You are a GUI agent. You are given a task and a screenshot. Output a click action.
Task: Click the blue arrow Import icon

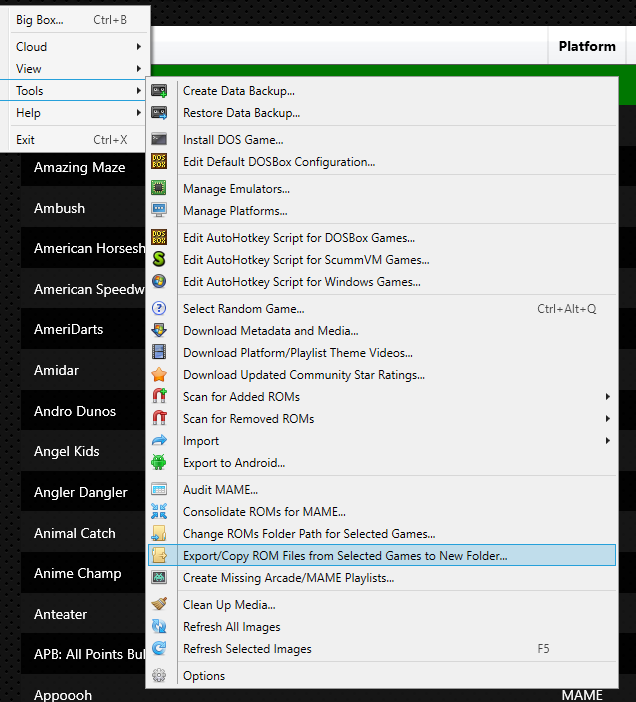coord(159,441)
